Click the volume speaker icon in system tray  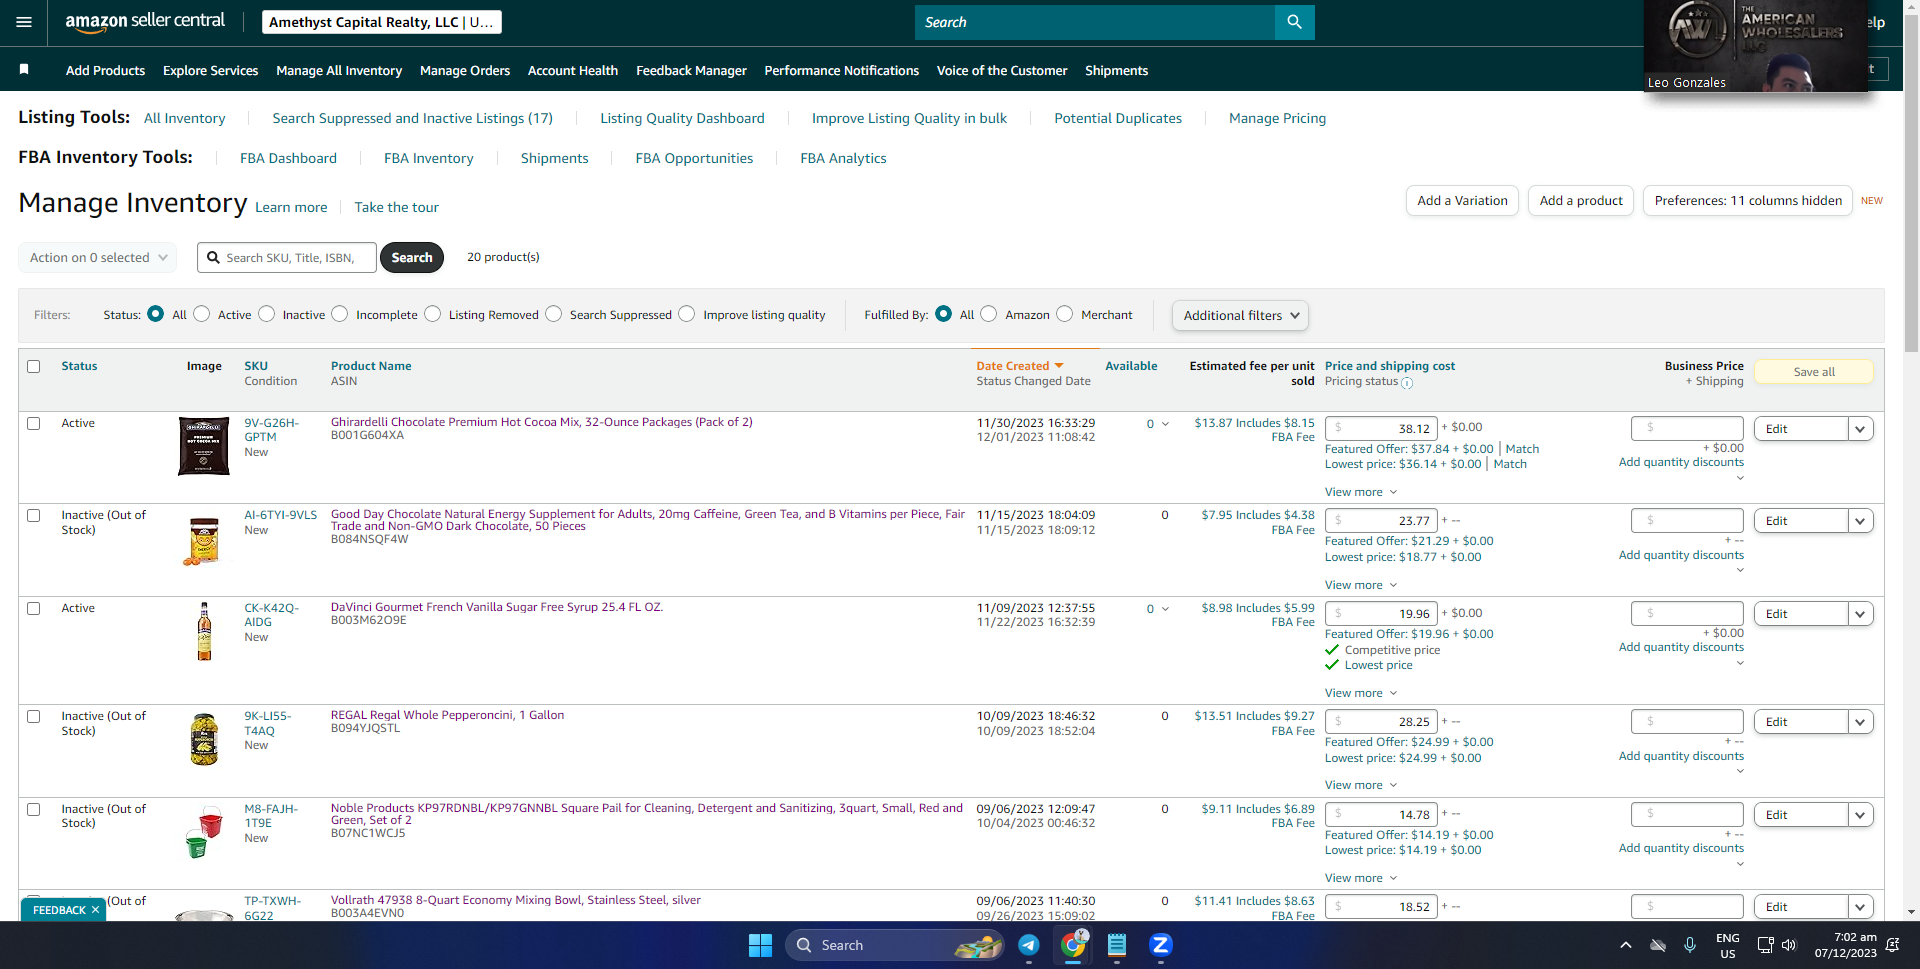[x=1789, y=945]
